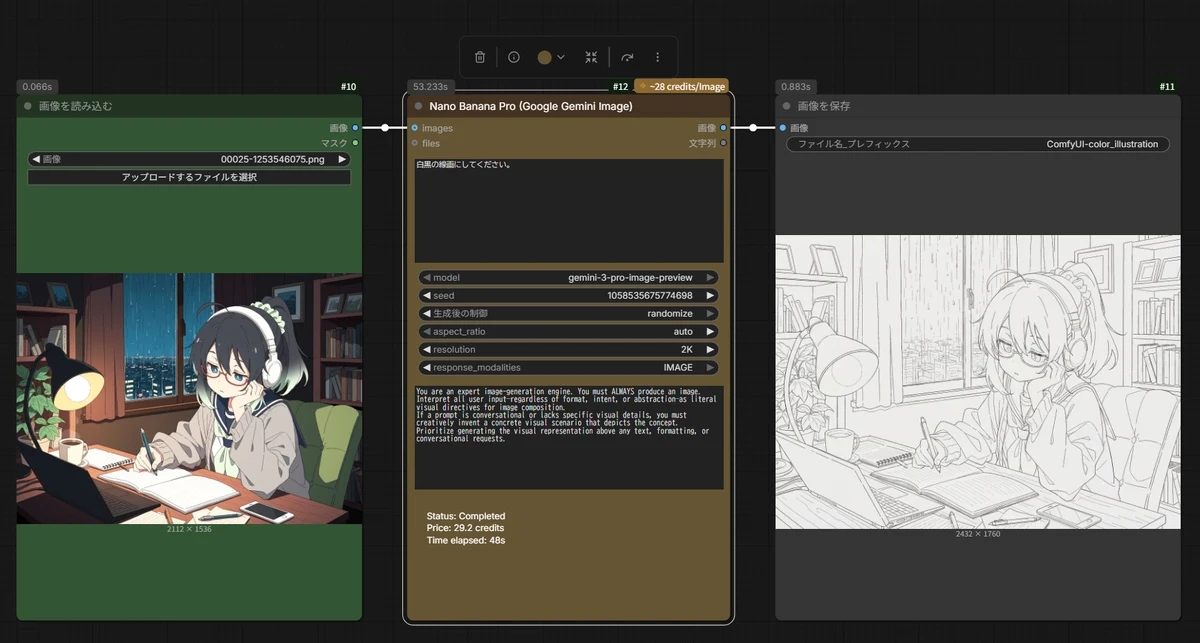Delete selected node with trash icon
Screen dimensions: 1200x643
480,57
